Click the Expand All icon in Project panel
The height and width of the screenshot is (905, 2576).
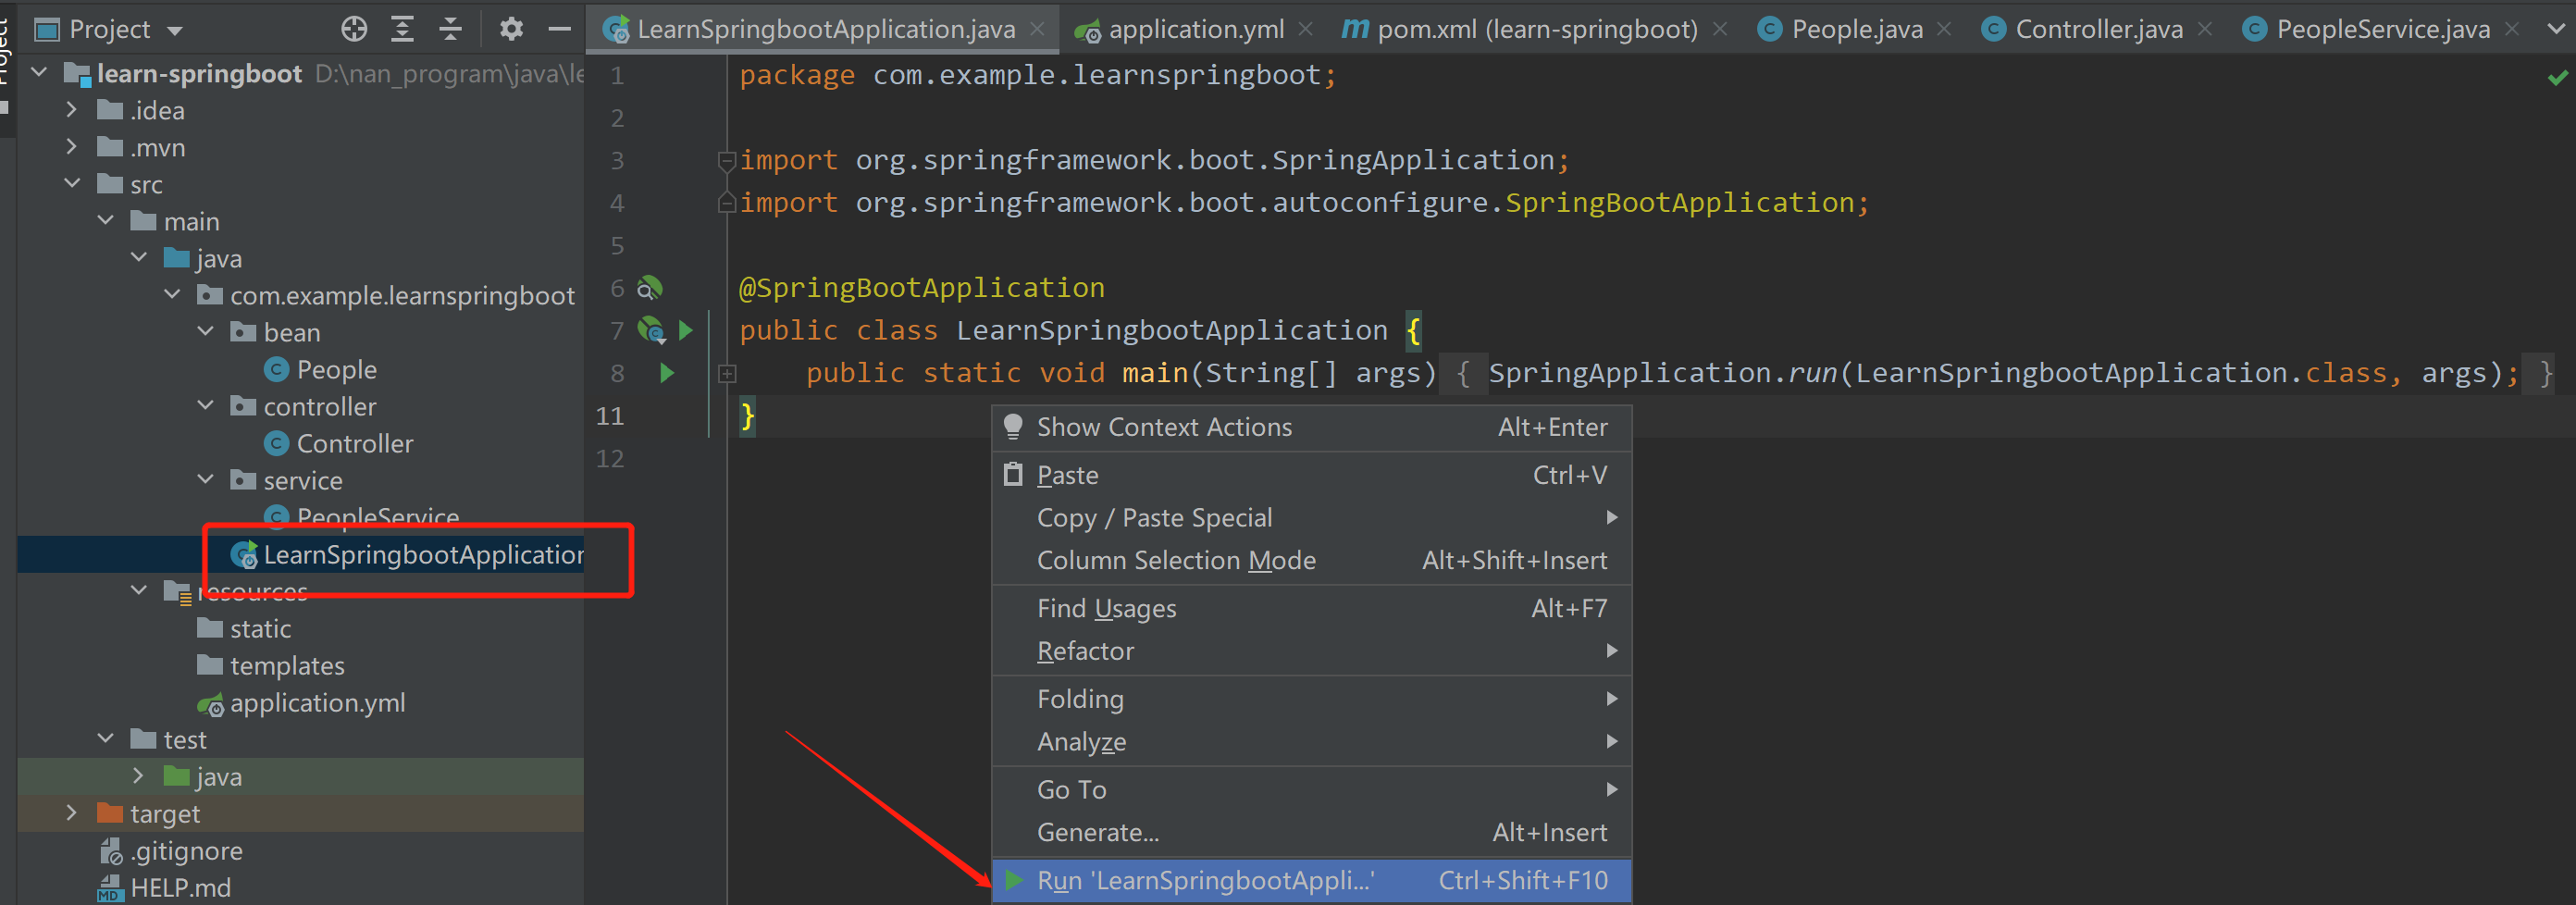[402, 29]
